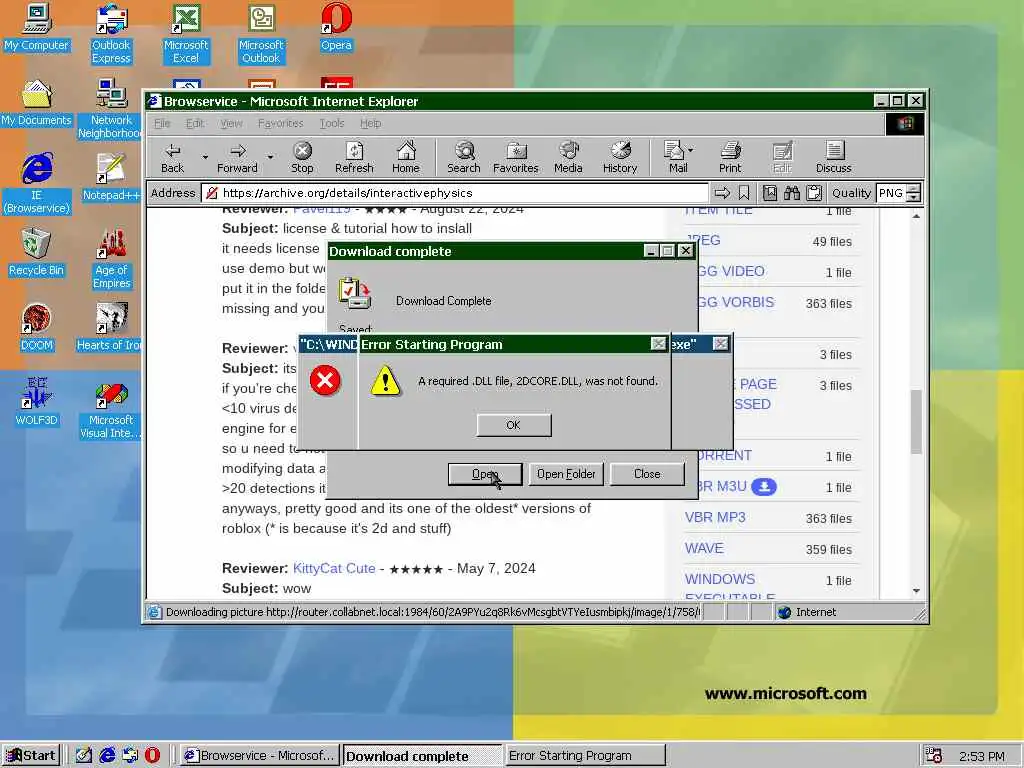
Task: Click the Stop toolbar button
Action: [x=302, y=158]
